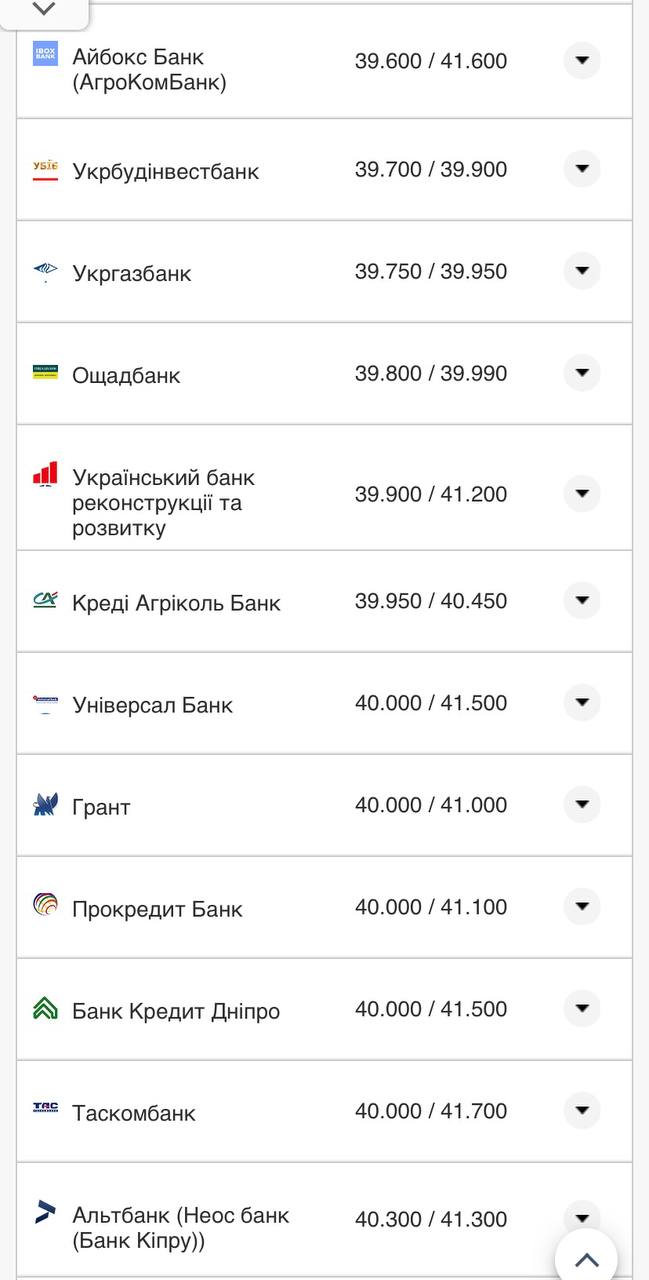Expand the Ощадбанк rate details

(x=581, y=373)
